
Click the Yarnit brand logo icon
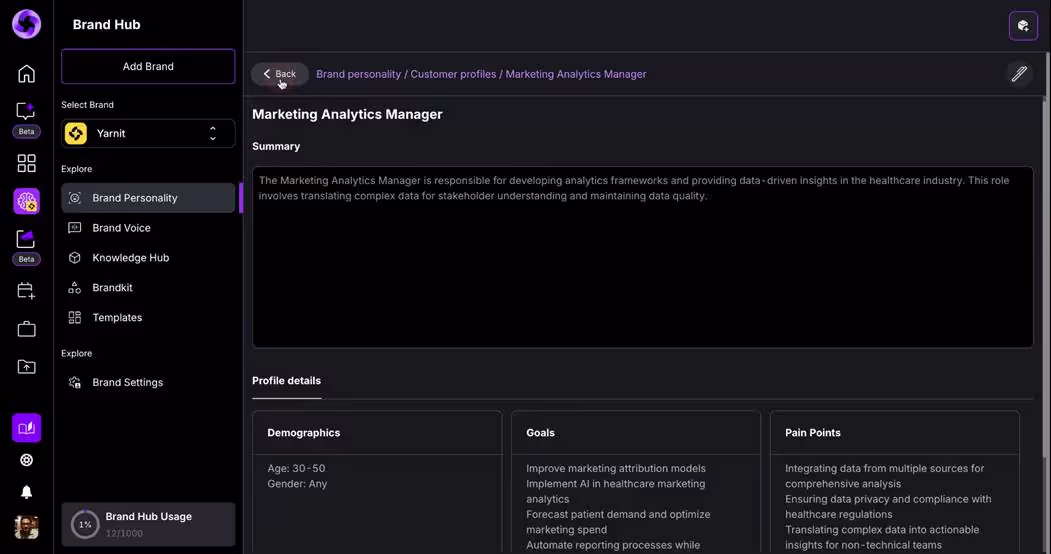point(76,133)
